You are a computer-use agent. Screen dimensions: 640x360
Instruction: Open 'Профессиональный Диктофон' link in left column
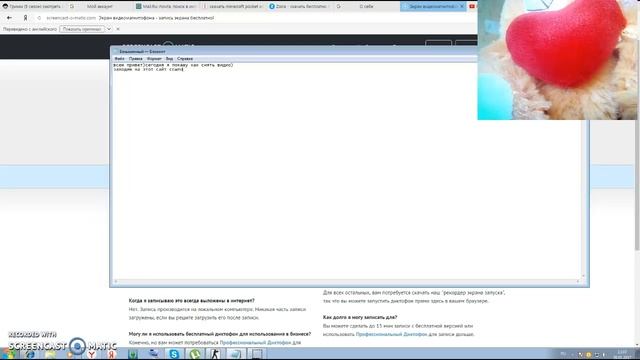click(255, 342)
